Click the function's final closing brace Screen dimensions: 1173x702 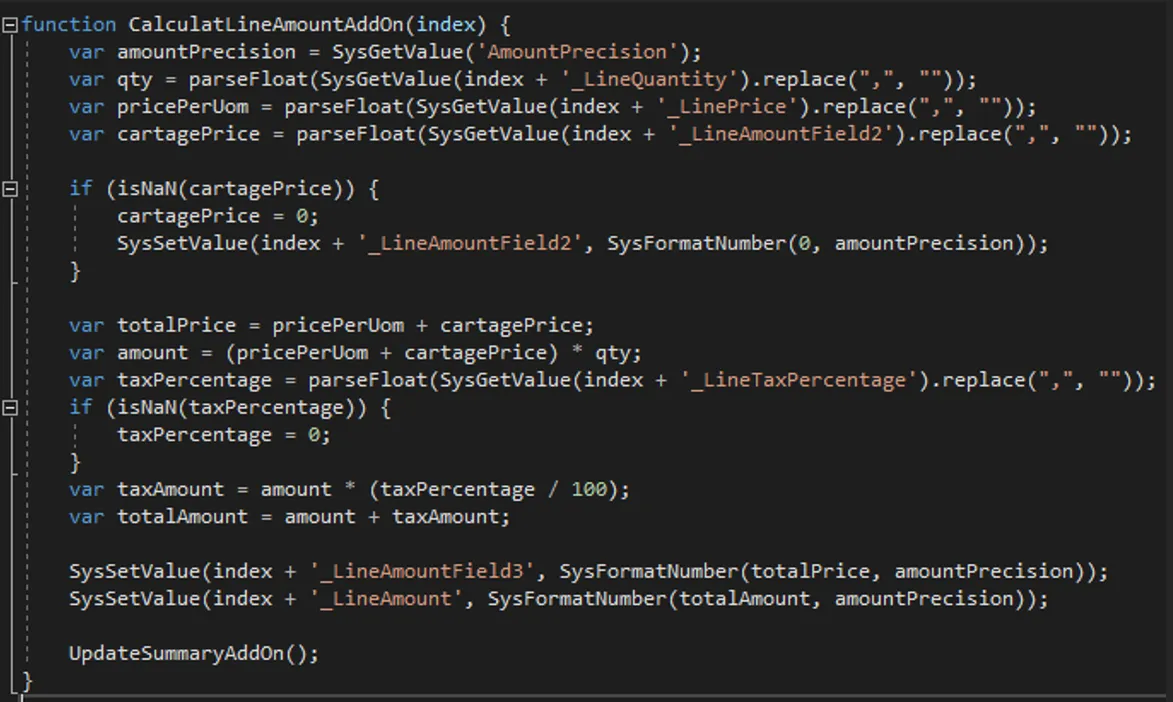[x=27, y=681]
